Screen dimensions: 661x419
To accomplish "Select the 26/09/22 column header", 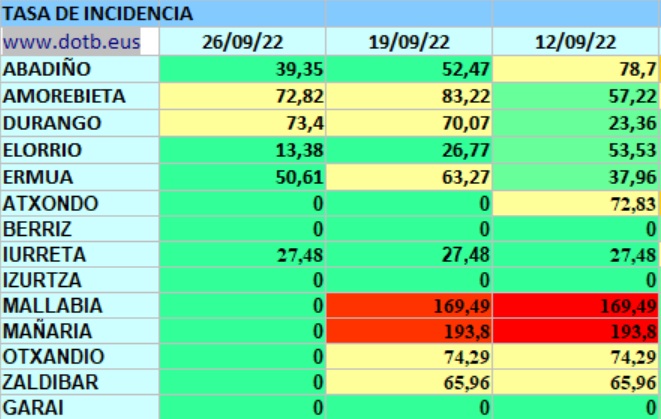I will (x=241, y=42).
